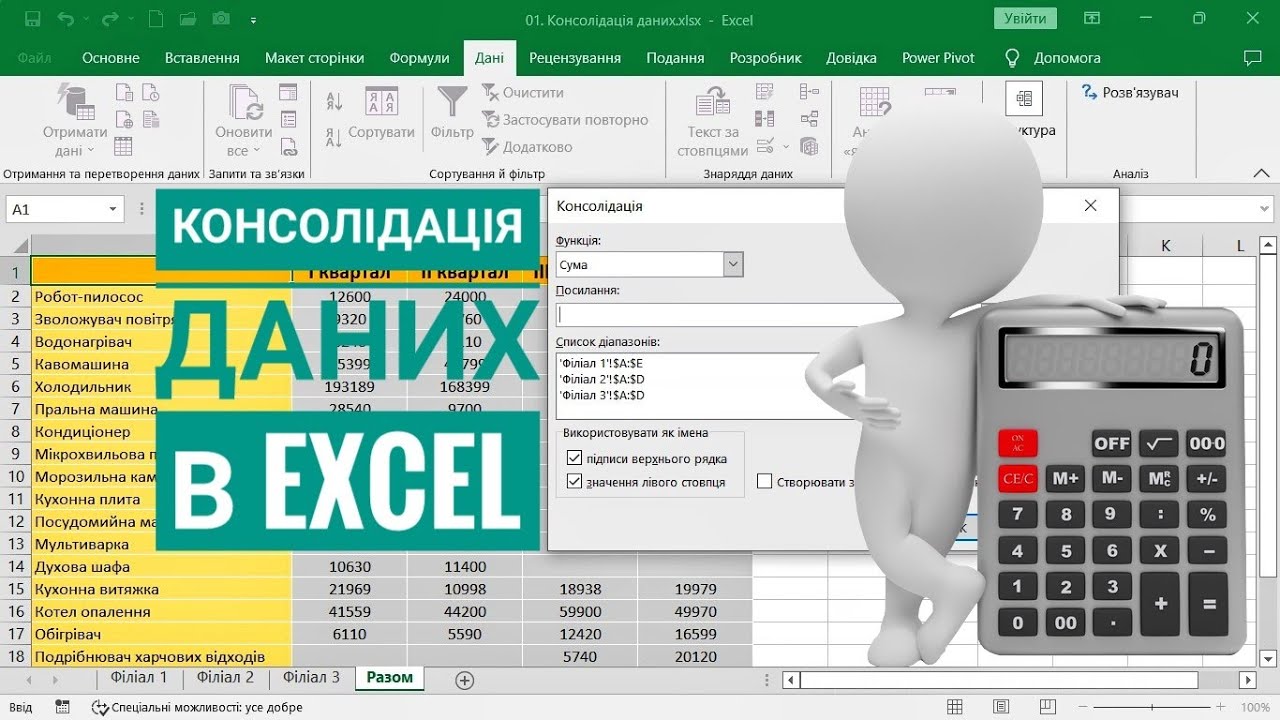Switch to the Філіал 3 sheet tab
The width and height of the screenshot is (1280, 720).
tap(311, 677)
